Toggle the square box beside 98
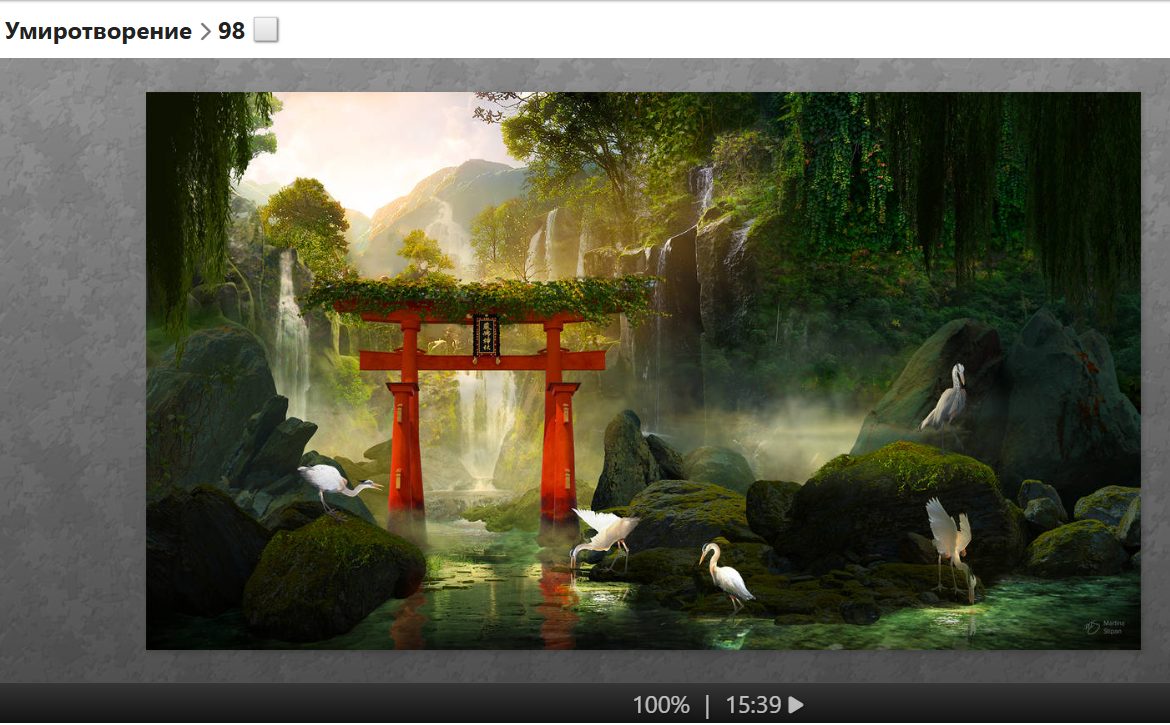The width and height of the screenshot is (1170, 725). coord(265,31)
